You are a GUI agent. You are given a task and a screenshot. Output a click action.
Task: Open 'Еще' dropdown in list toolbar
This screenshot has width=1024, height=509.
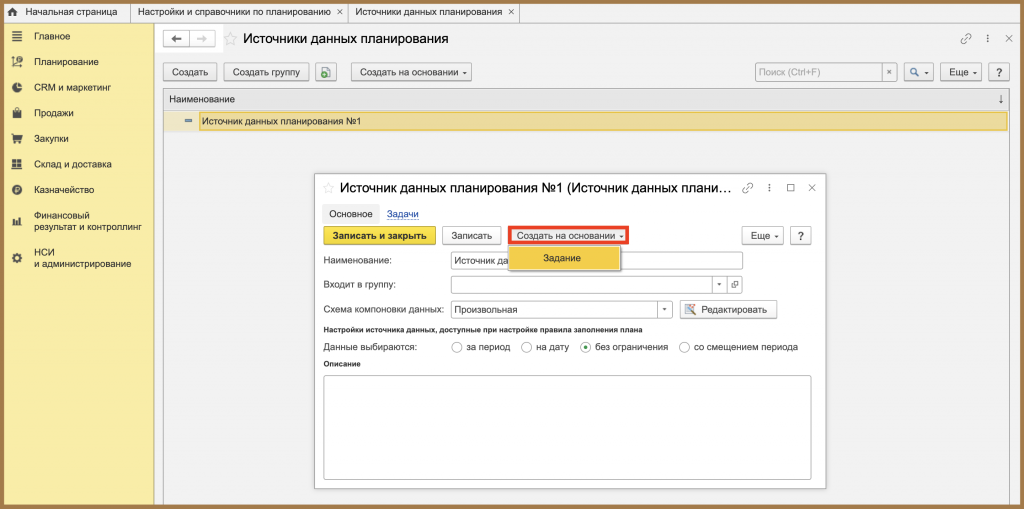[x=961, y=73]
